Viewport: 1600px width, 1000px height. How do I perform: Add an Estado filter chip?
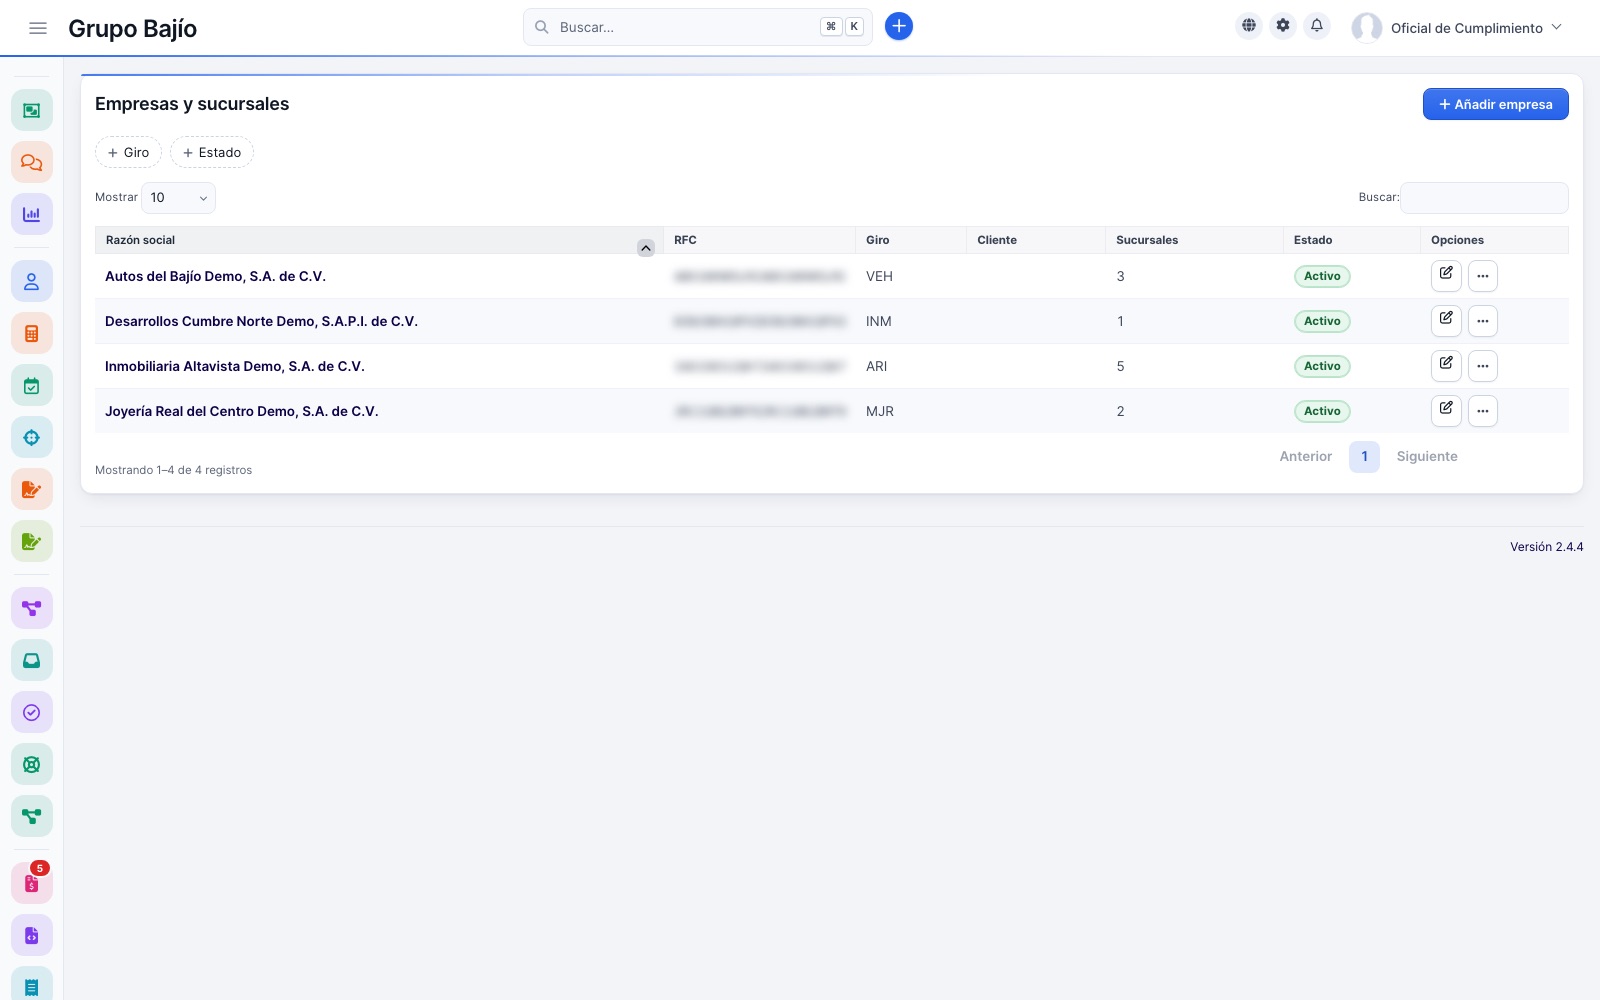(x=212, y=152)
